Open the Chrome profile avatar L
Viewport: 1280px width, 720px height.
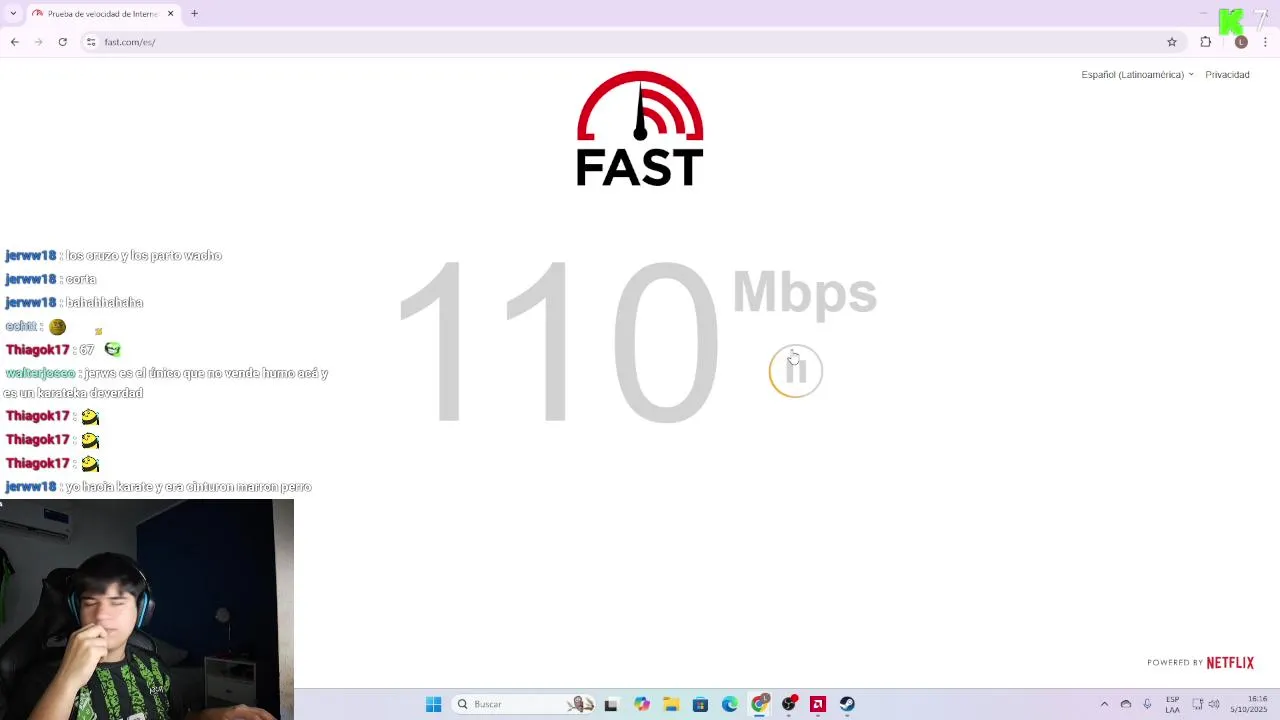(x=1241, y=42)
